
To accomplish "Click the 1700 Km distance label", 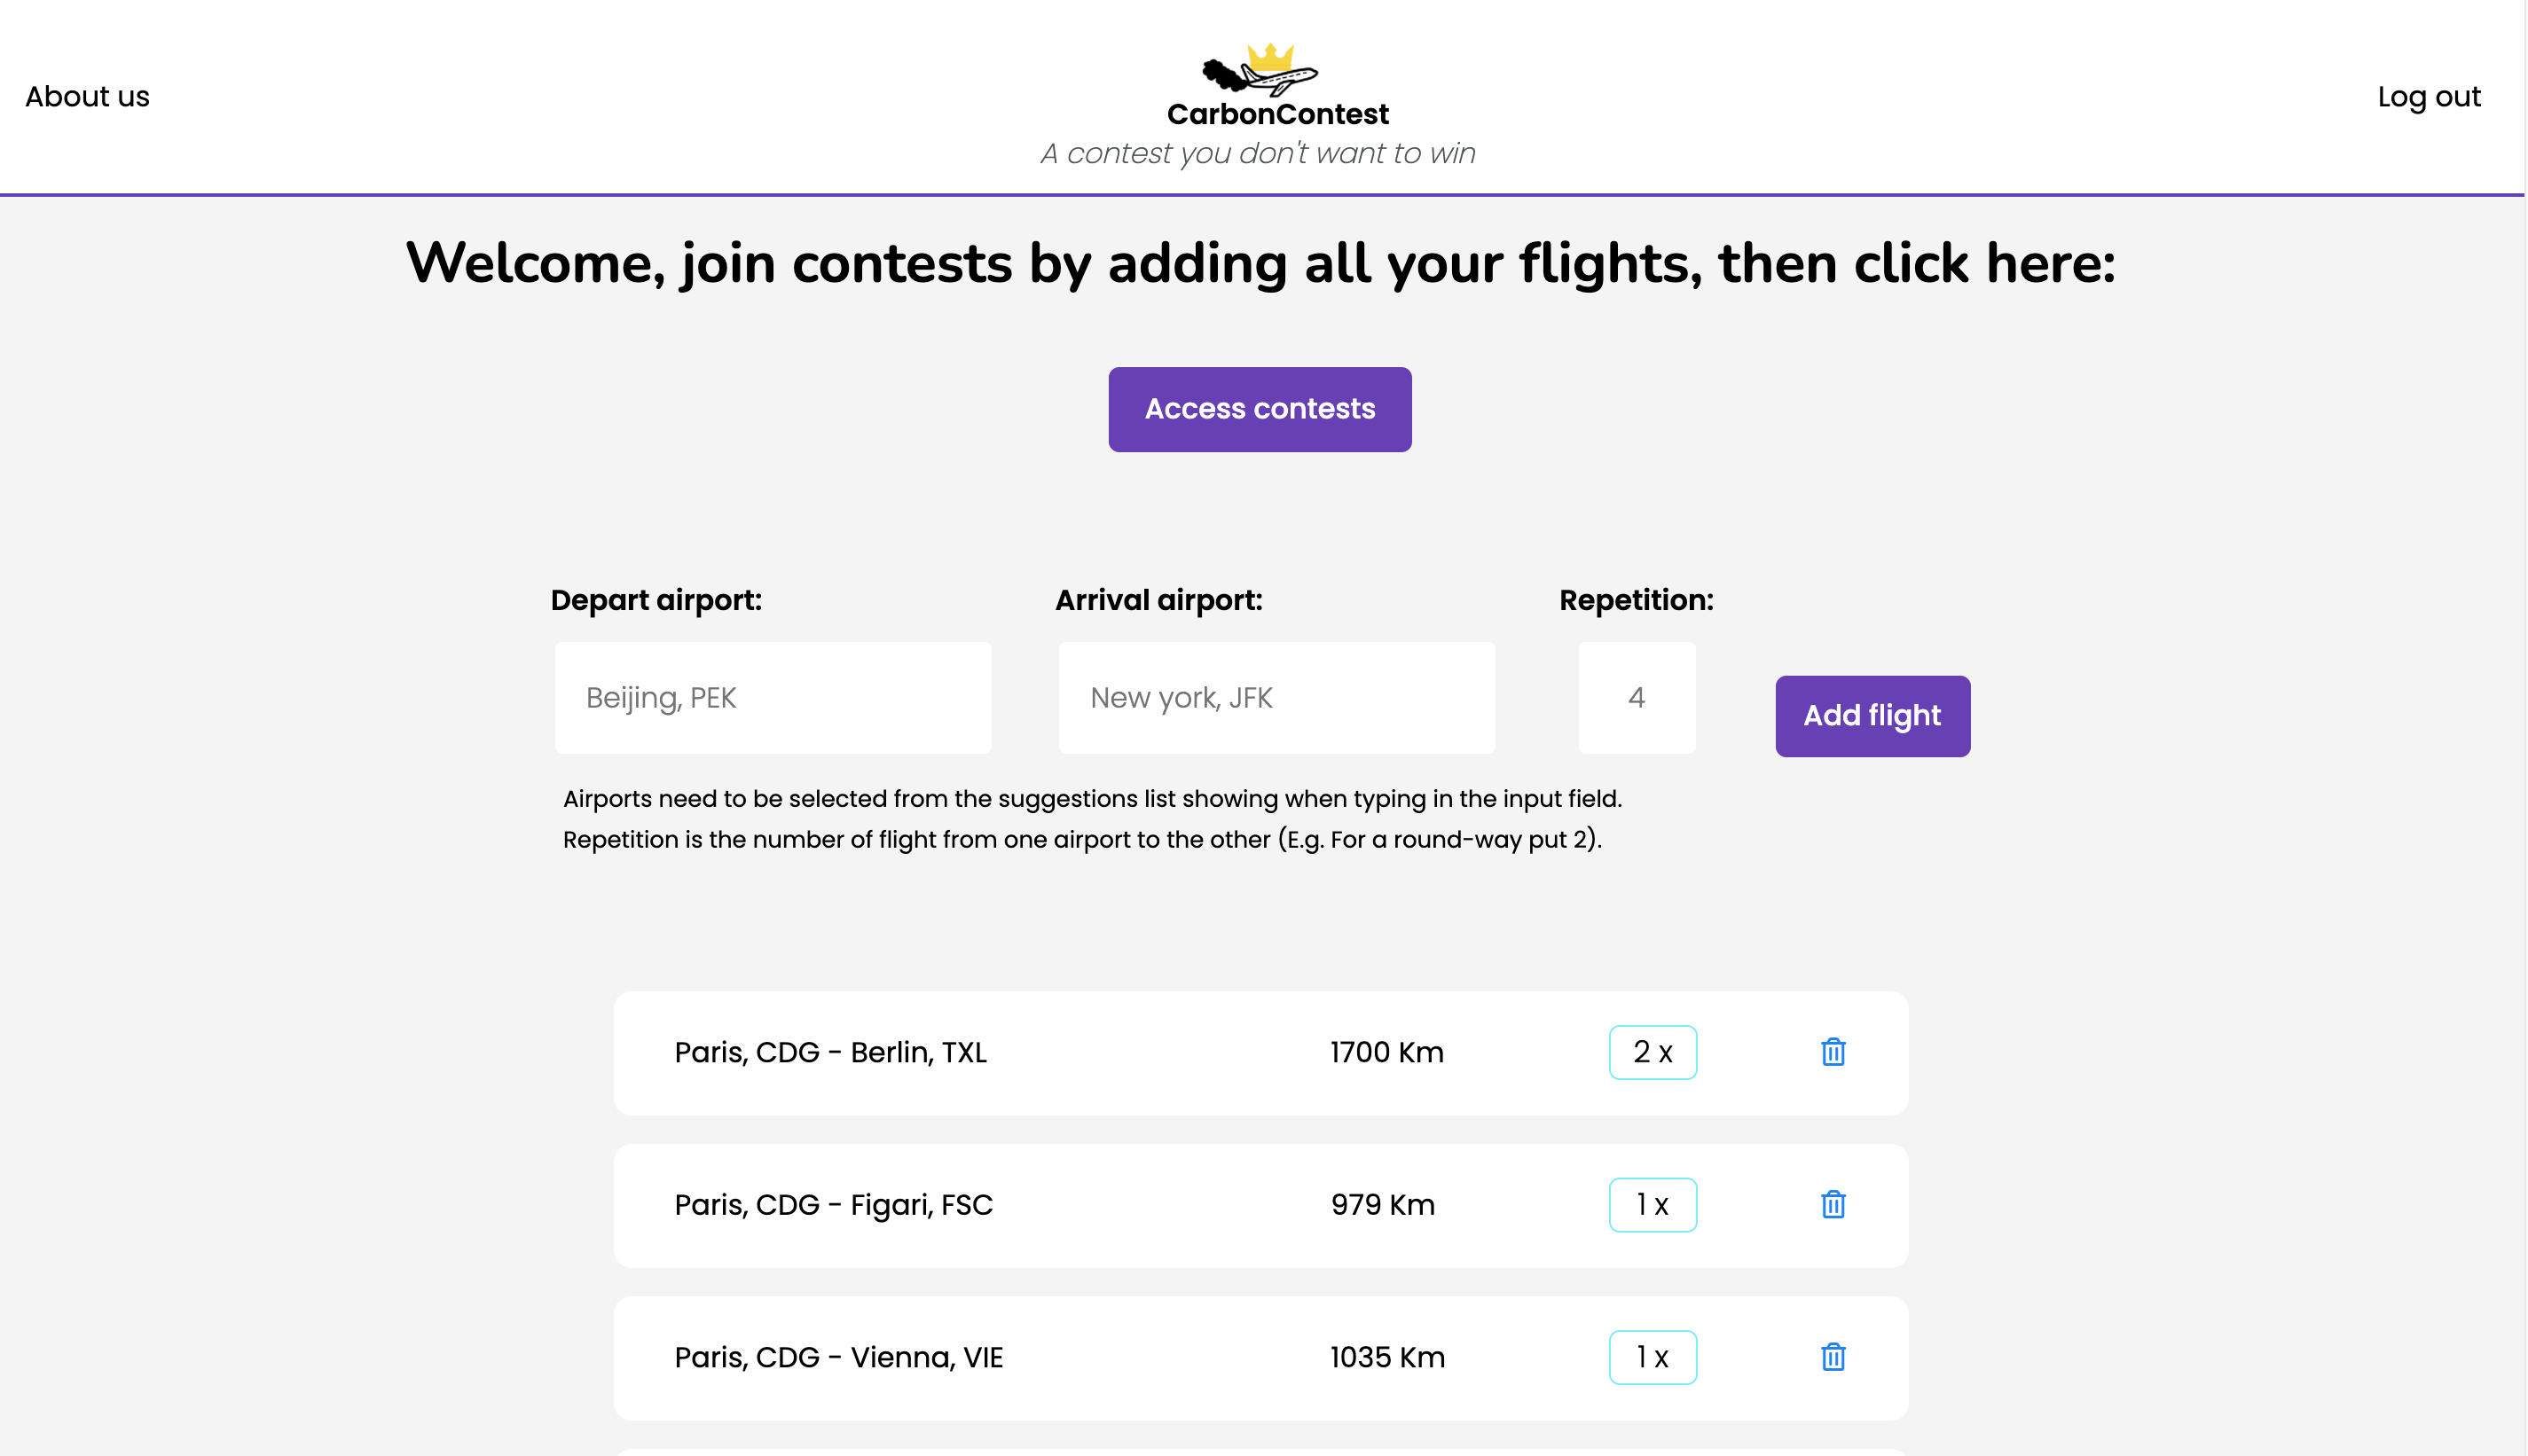I will point(1386,1052).
